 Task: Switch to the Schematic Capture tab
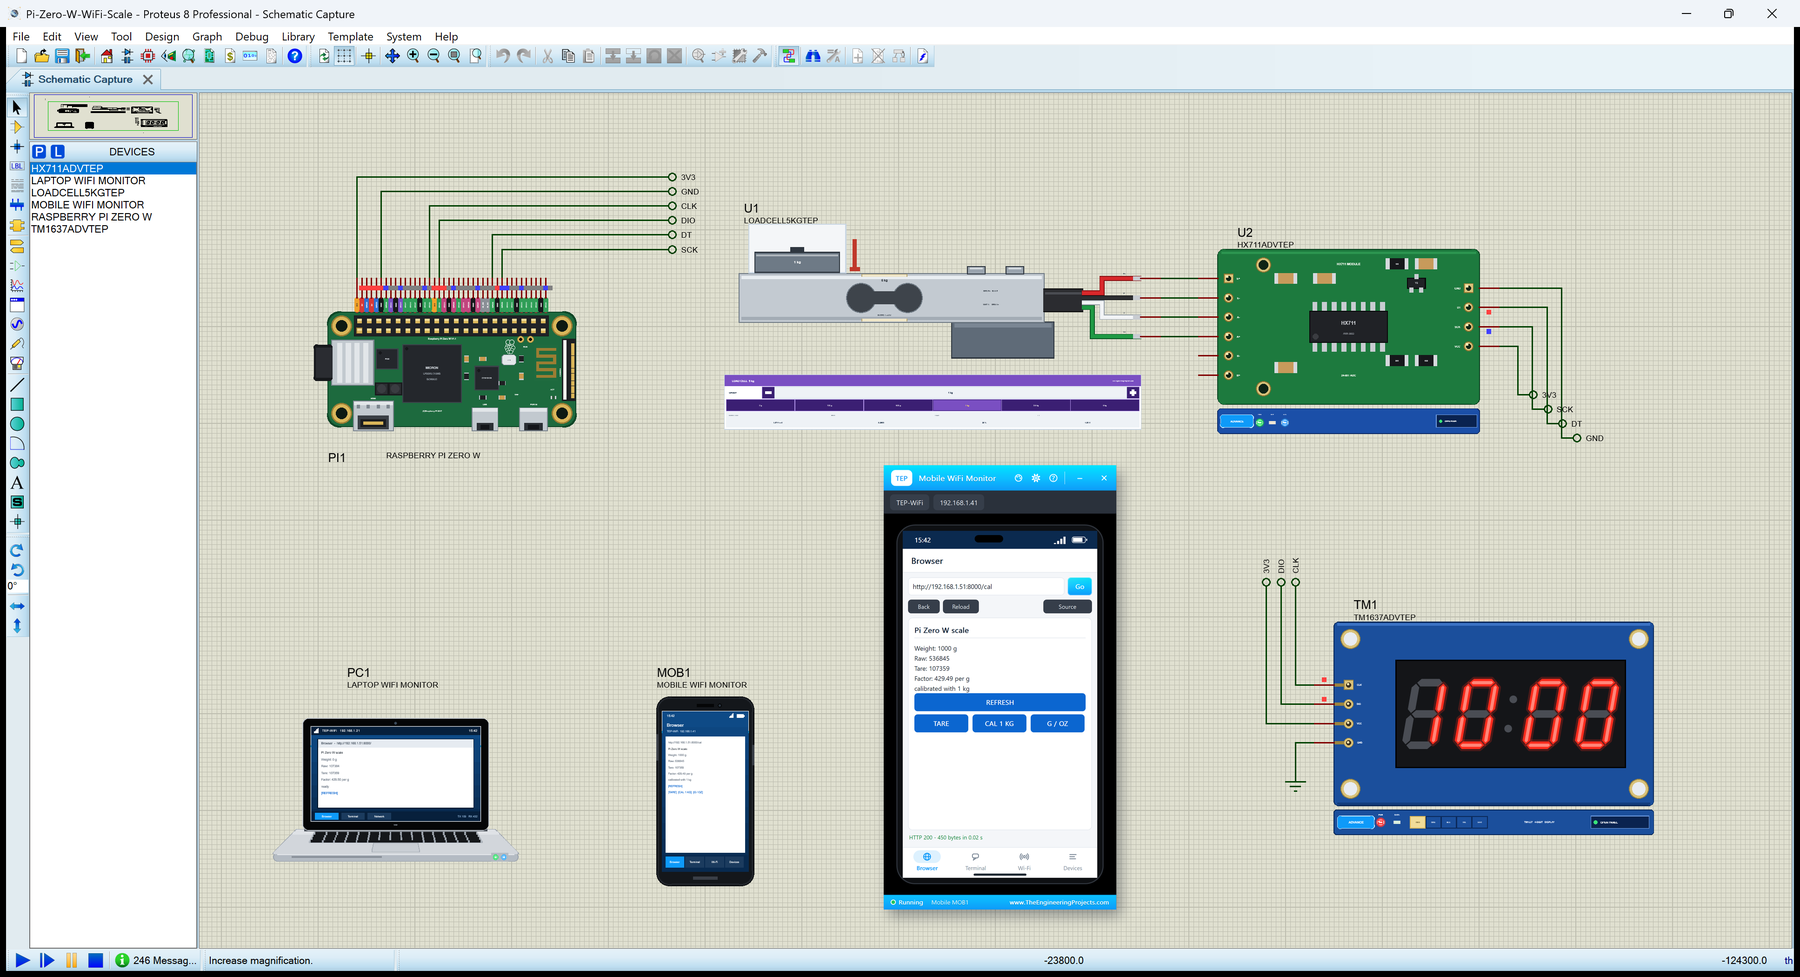coord(85,79)
